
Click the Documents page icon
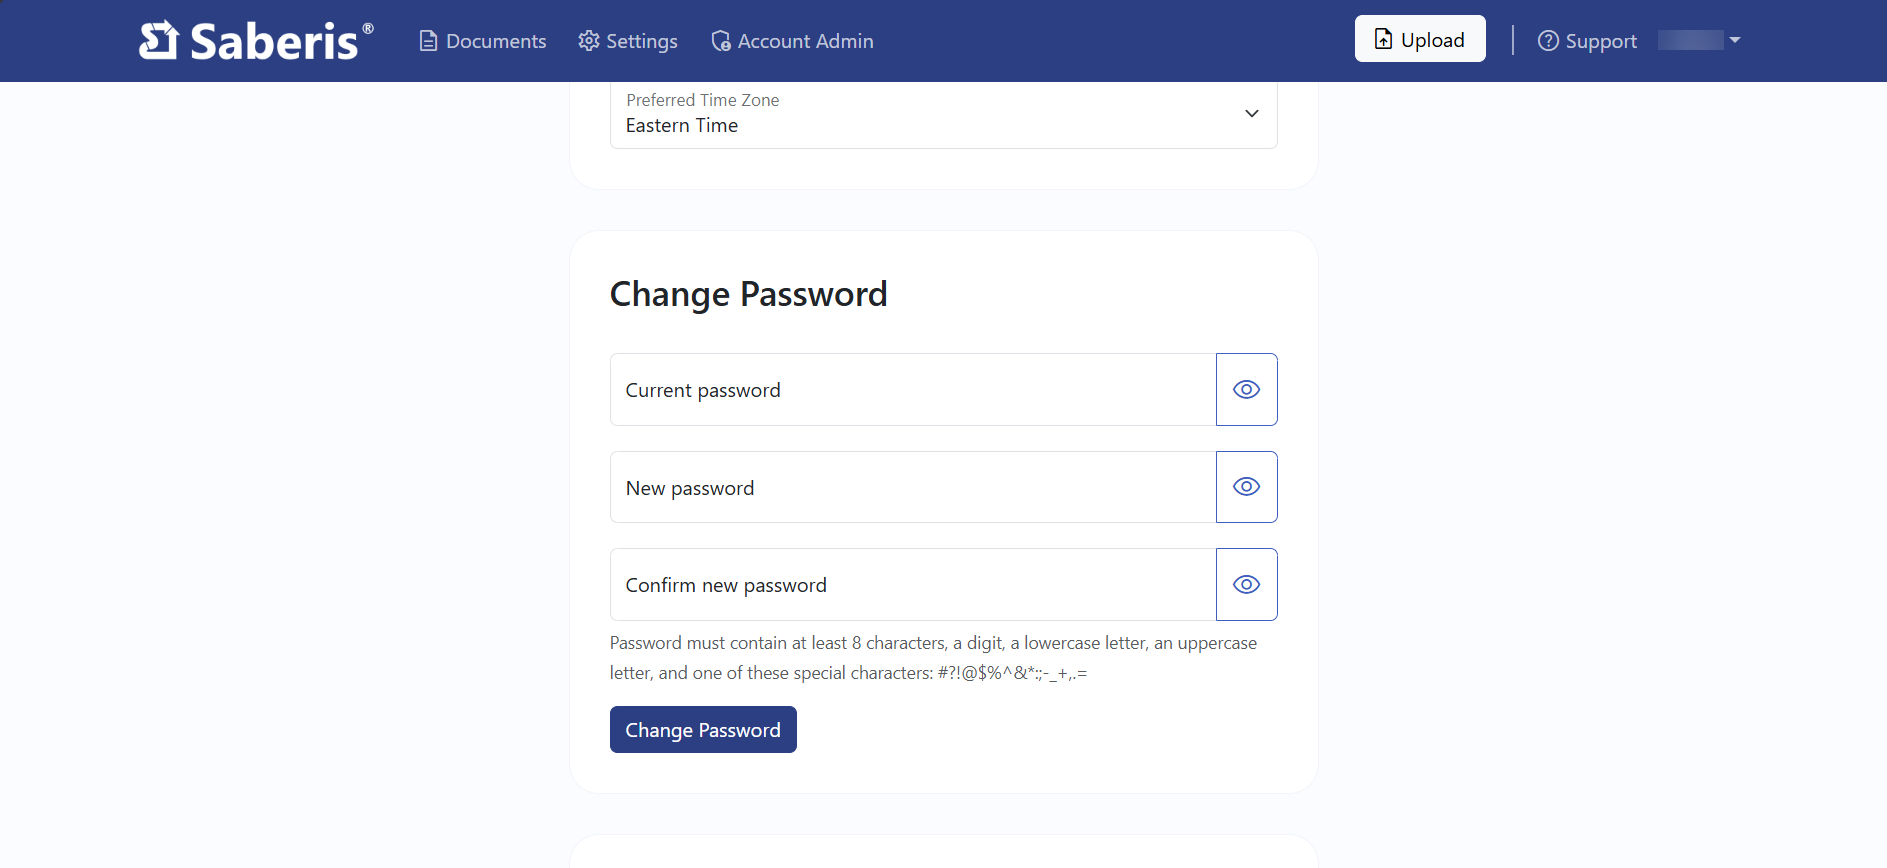tap(428, 41)
